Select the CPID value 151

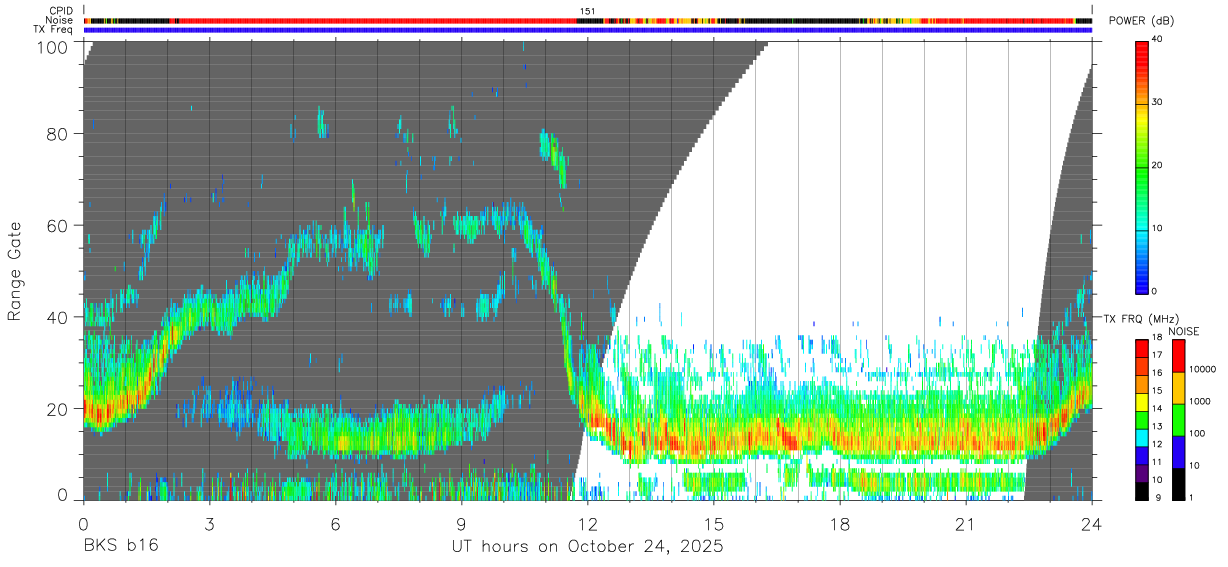coord(587,11)
